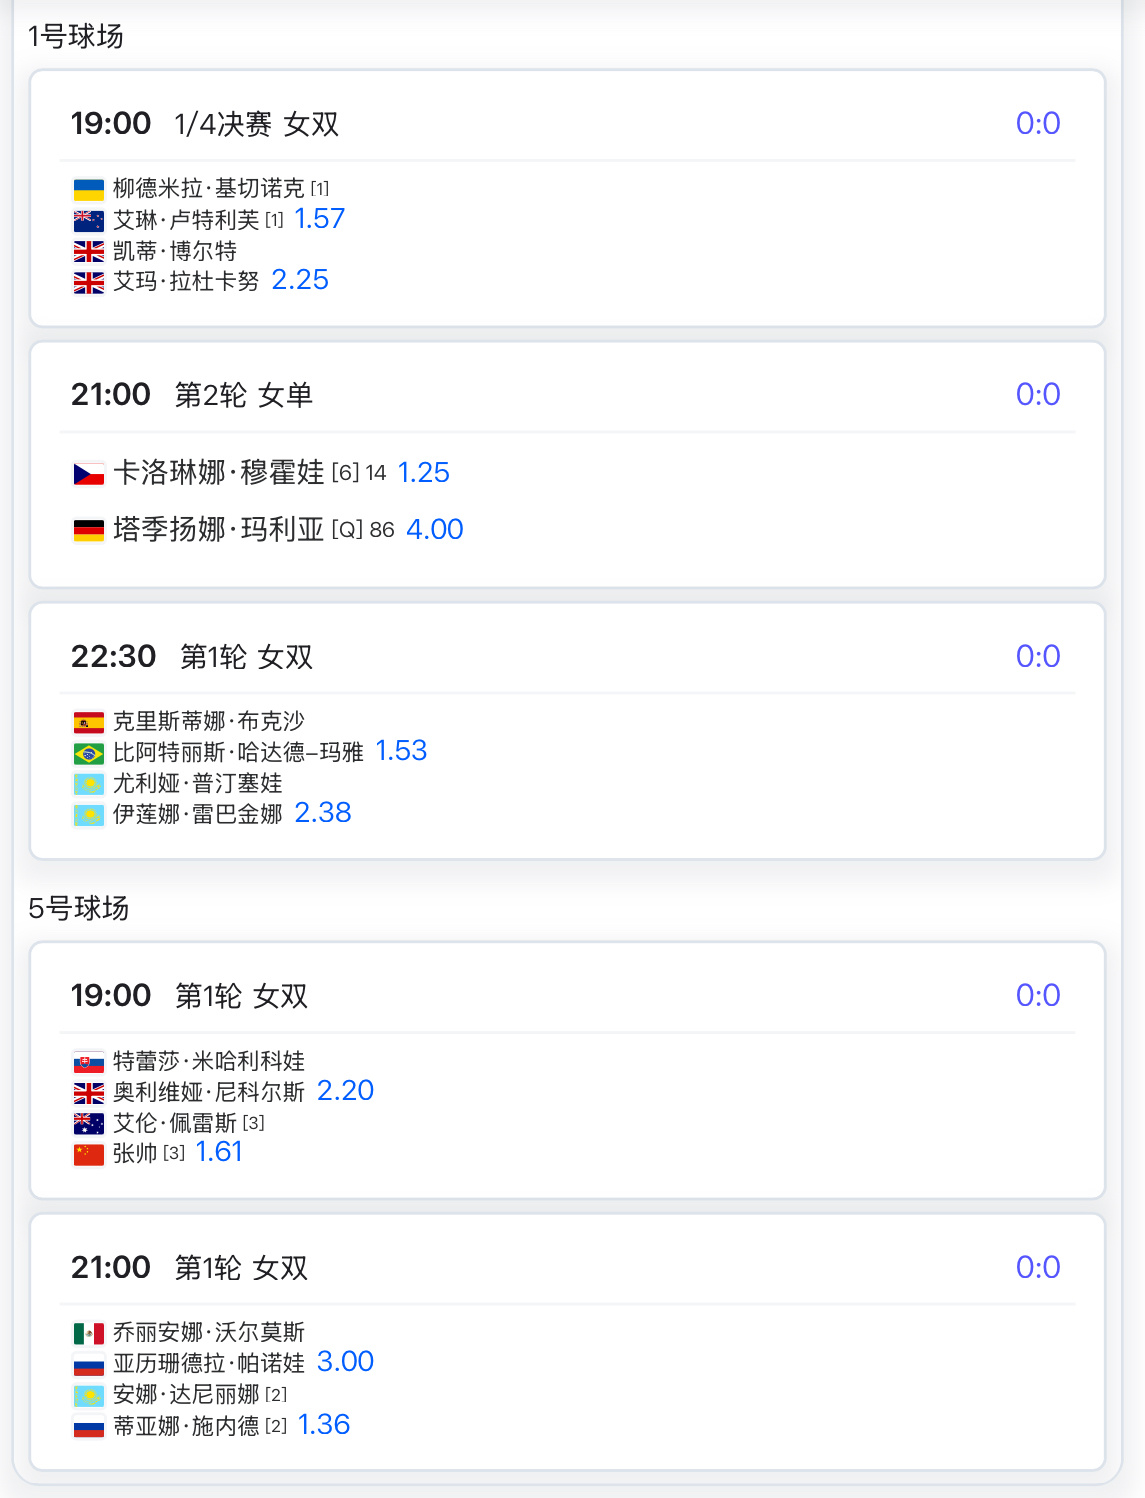Choose odds 1.25 for 卡洛琳娜·穆霍娃
Screen dimensions: 1145x1498
tap(424, 472)
